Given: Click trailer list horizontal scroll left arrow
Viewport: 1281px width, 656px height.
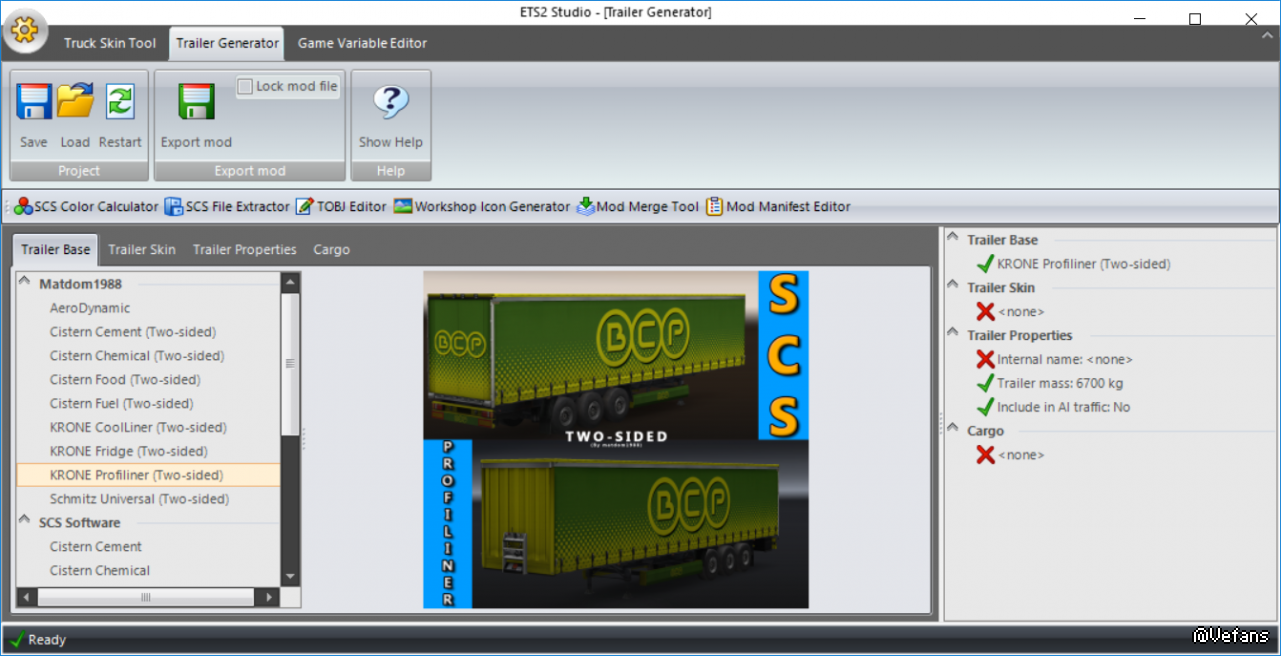Looking at the screenshot, I should 27,597.
